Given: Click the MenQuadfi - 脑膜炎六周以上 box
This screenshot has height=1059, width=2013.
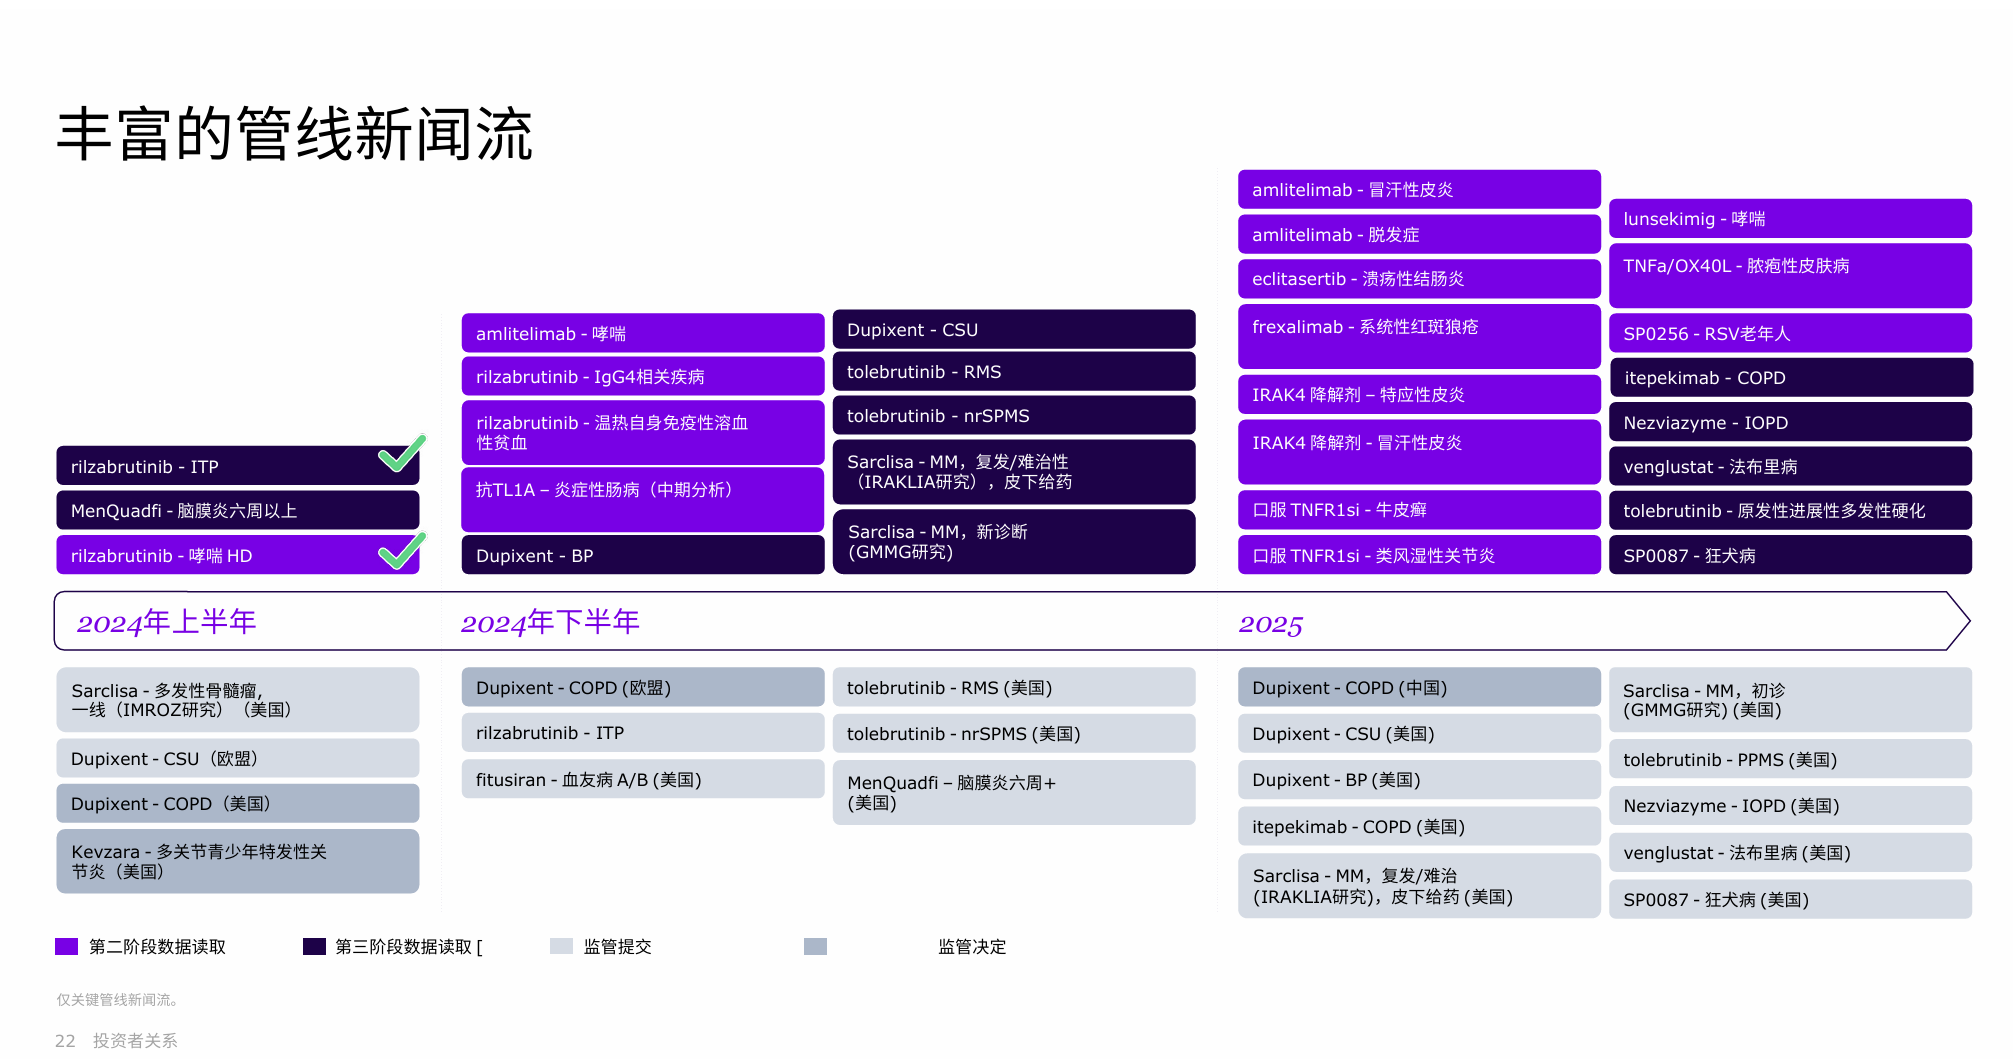Looking at the screenshot, I should click(238, 510).
